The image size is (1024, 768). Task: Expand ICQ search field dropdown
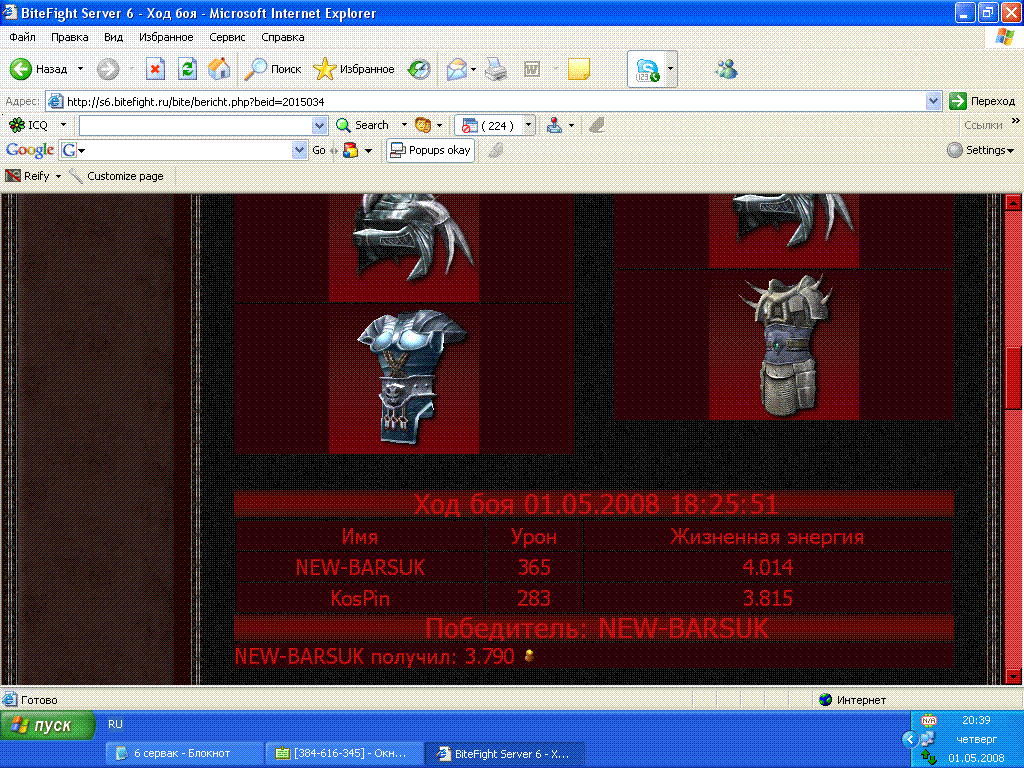click(319, 125)
